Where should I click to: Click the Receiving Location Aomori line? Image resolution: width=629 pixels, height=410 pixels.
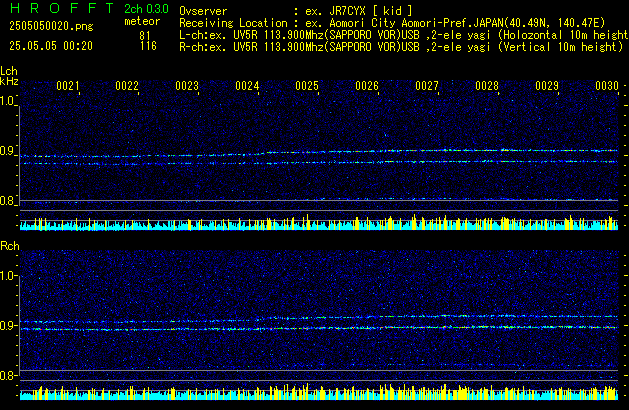point(392,23)
